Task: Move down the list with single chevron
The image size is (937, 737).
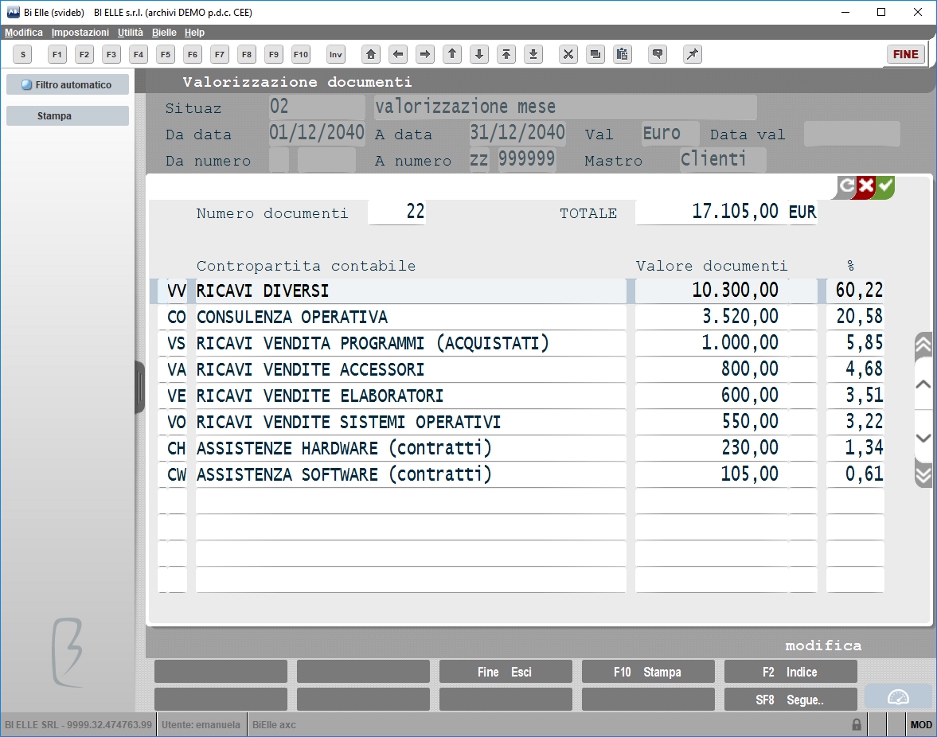Action: pyautogui.click(x=923, y=438)
